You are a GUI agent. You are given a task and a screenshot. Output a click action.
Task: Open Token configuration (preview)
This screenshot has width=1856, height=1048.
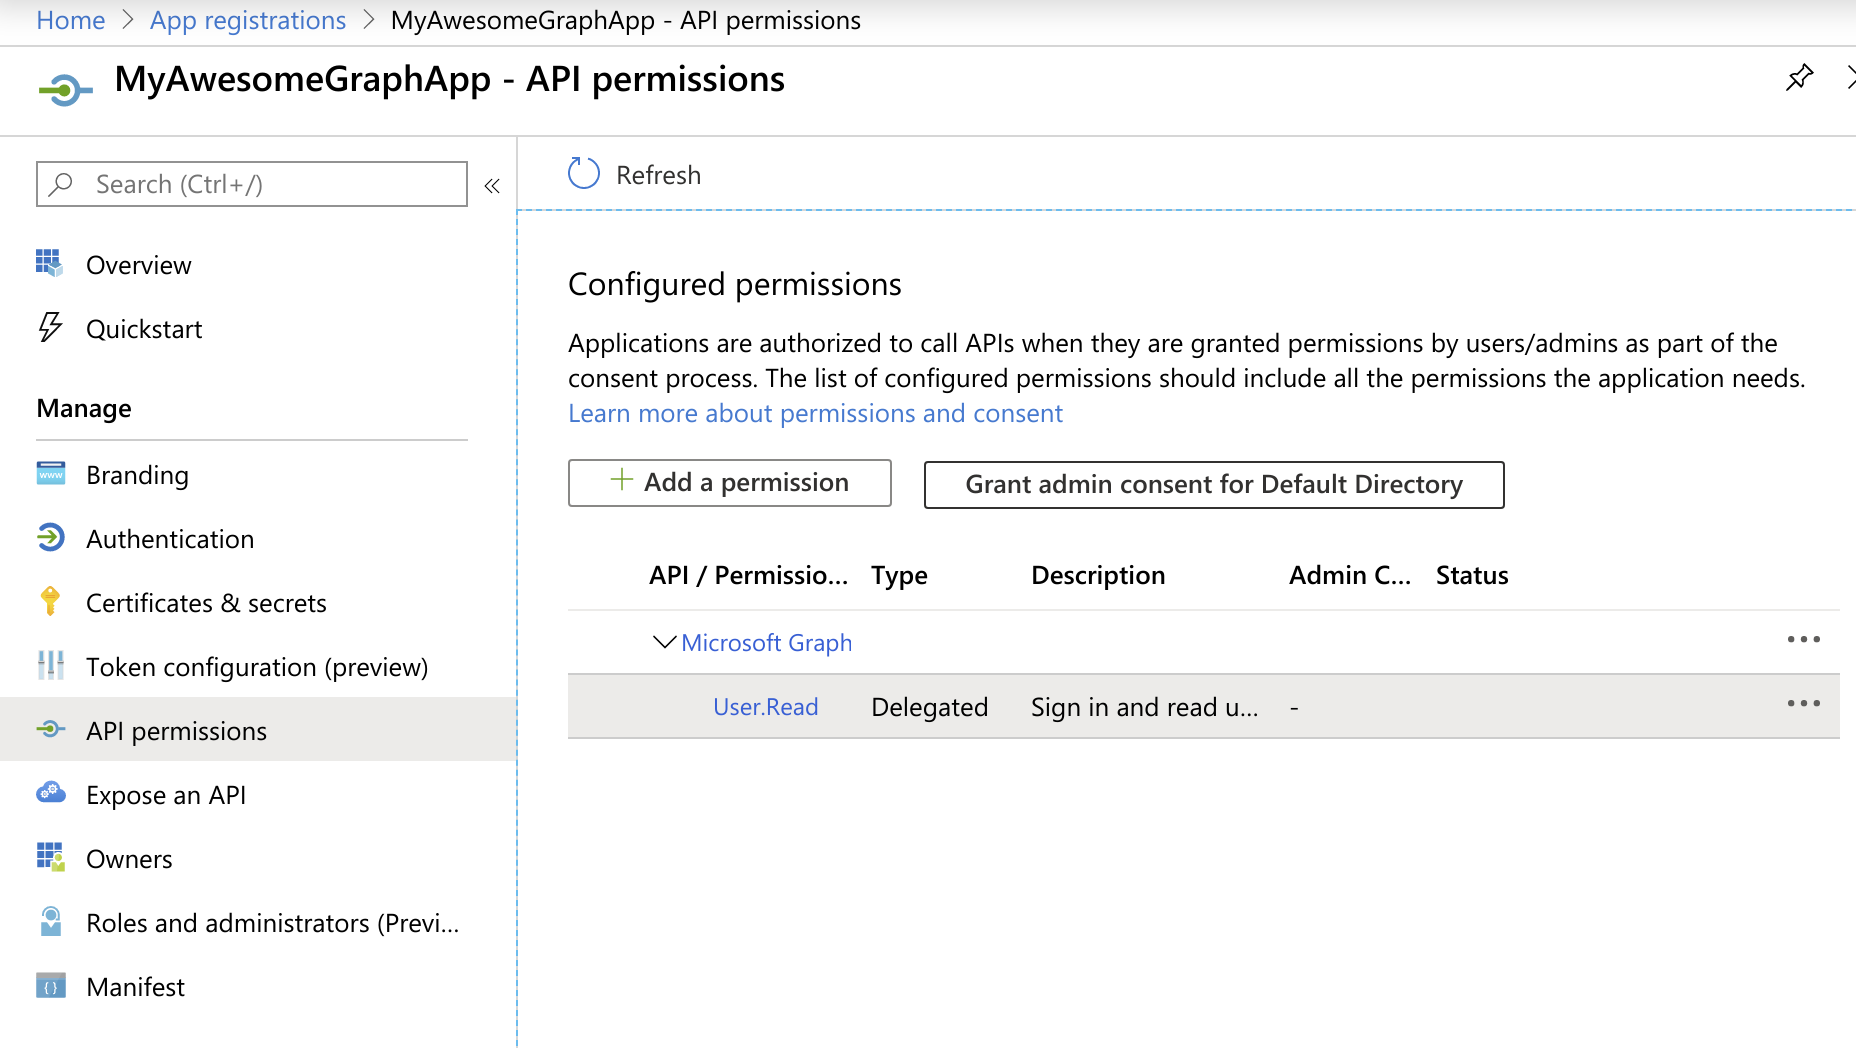coord(257,666)
